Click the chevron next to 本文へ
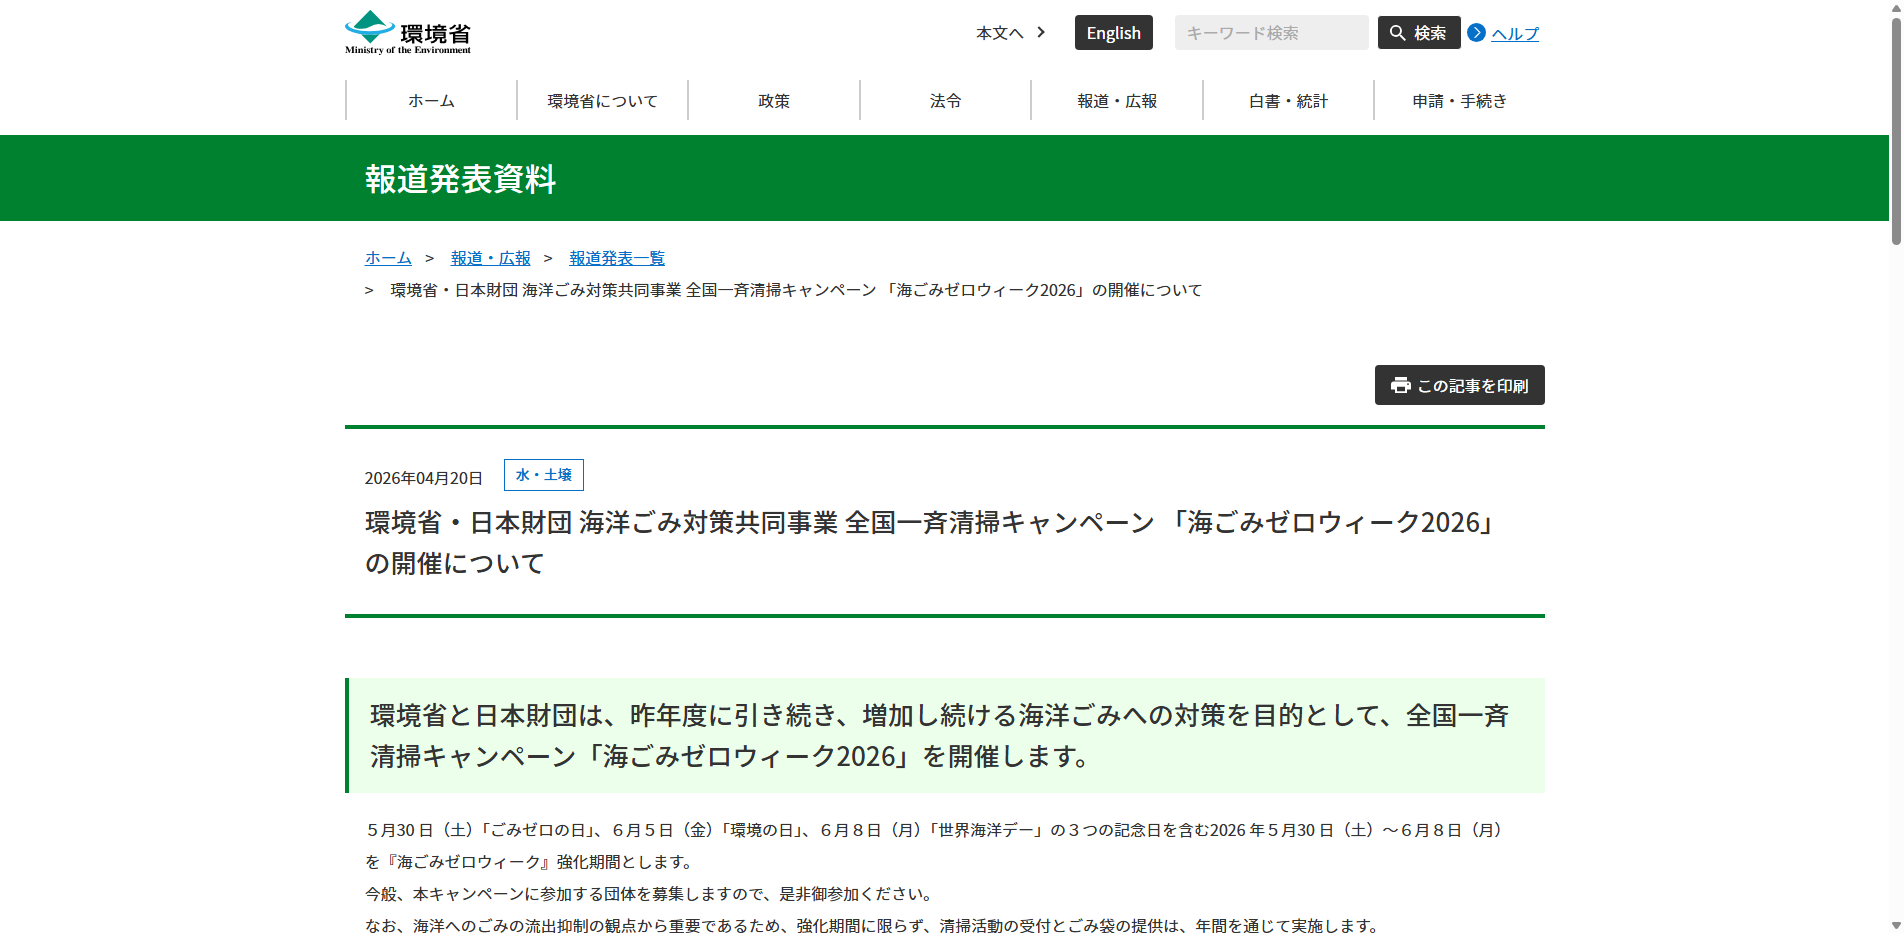The width and height of the screenshot is (1904, 933). (x=1041, y=32)
